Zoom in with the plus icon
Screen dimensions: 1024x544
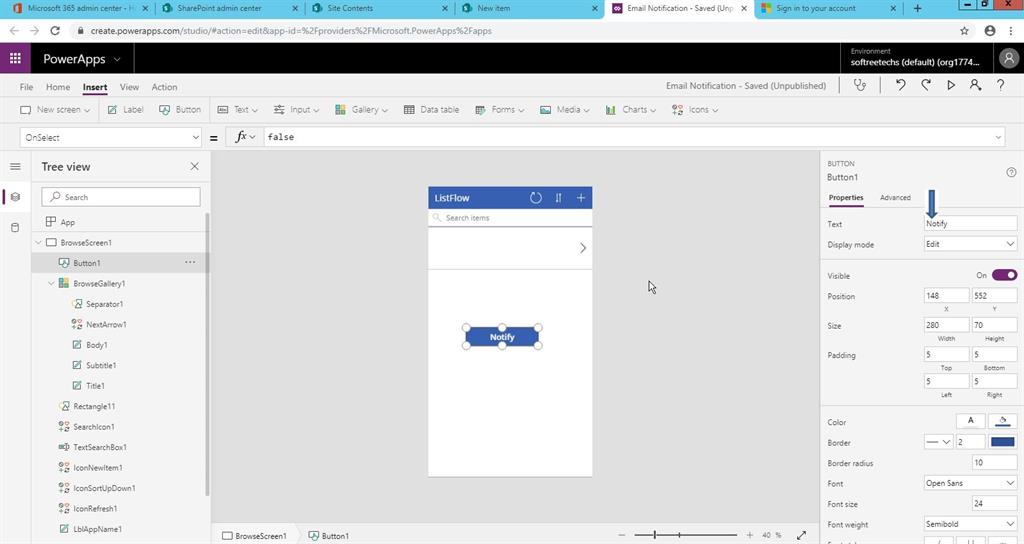pos(750,535)
